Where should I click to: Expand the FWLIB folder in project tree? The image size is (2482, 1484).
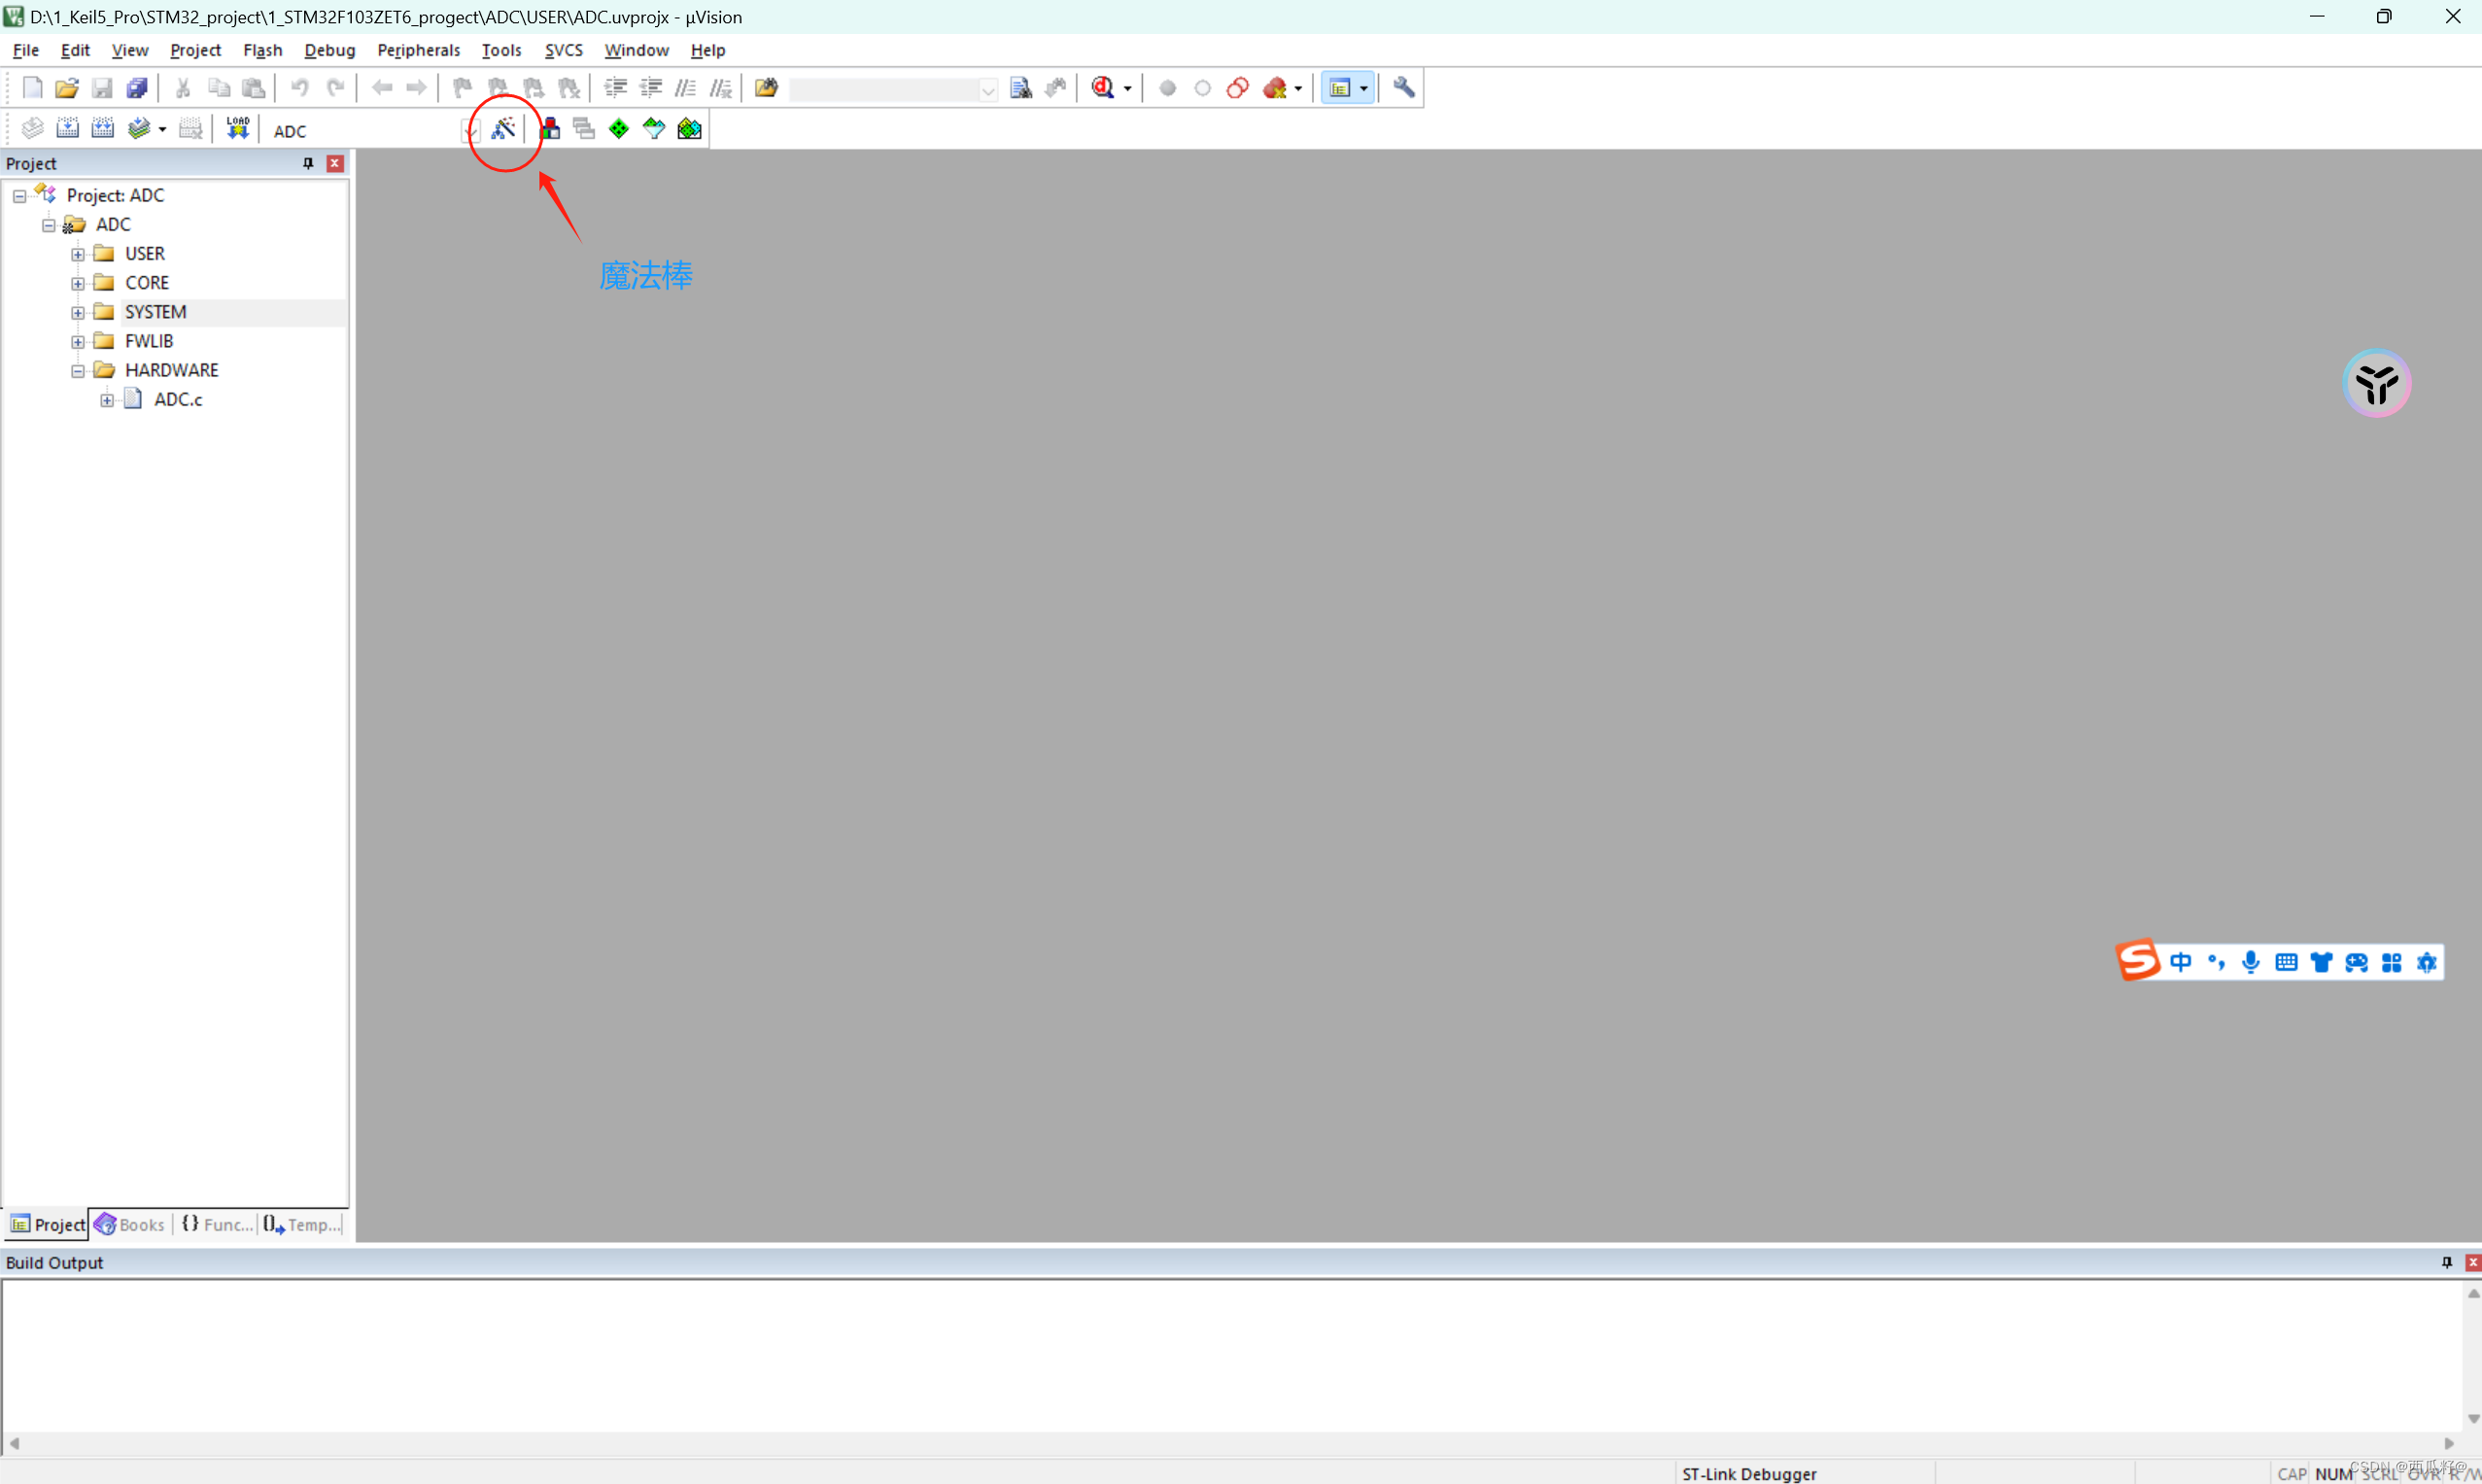[76, 341]
